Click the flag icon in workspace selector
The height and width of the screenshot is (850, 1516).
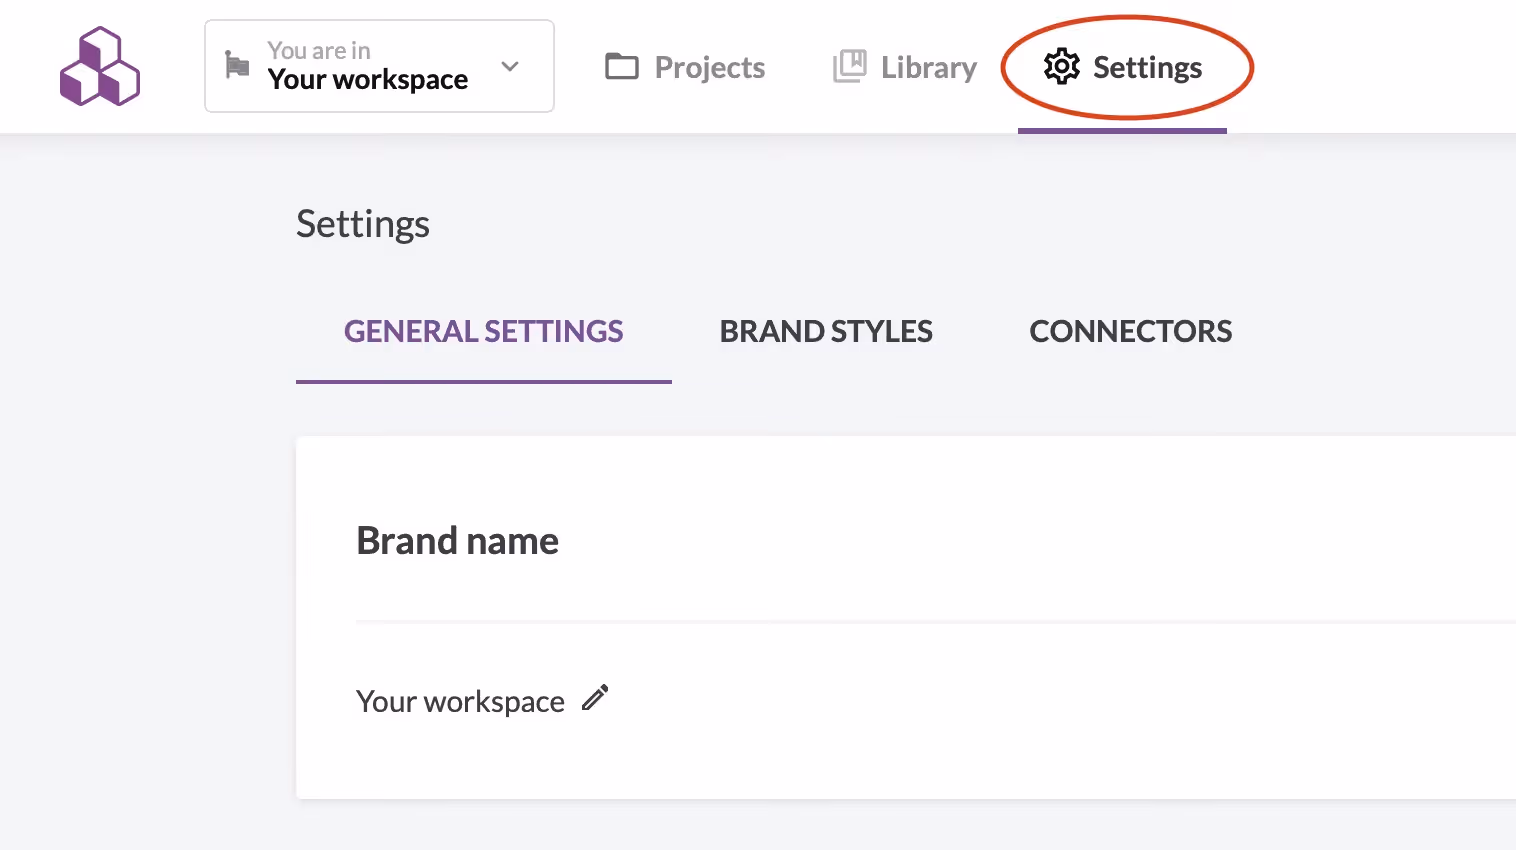237,65
